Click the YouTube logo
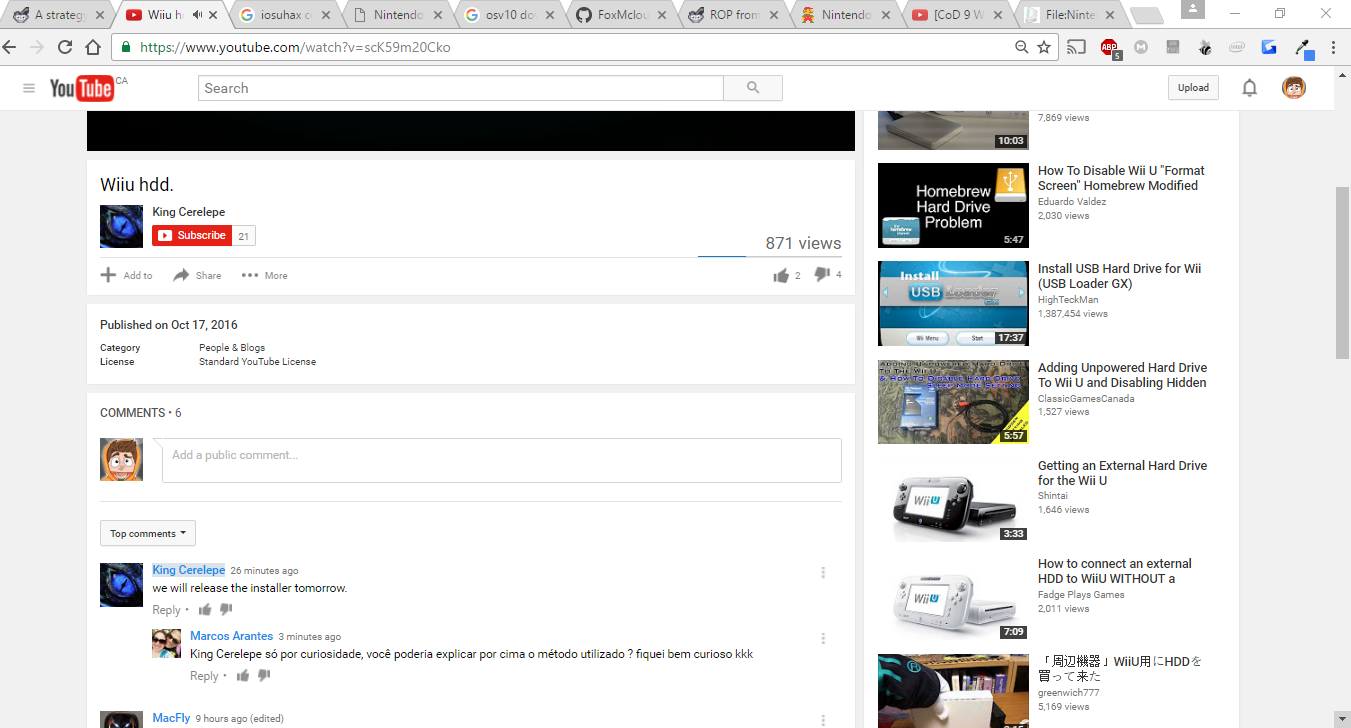Viewport: 1351px width, 728px height. coord(82,88)
